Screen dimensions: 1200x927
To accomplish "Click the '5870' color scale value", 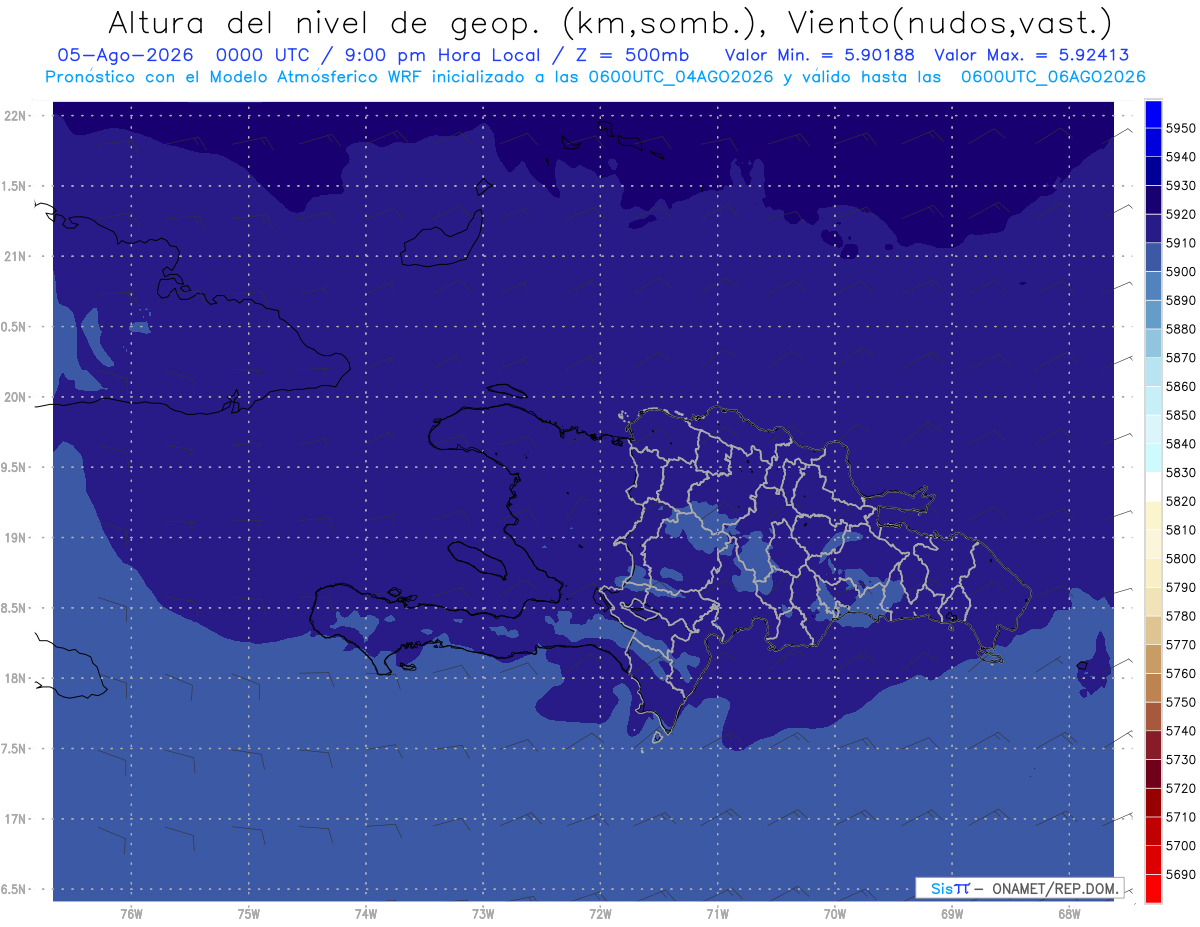I will [x=1180, y=358].
